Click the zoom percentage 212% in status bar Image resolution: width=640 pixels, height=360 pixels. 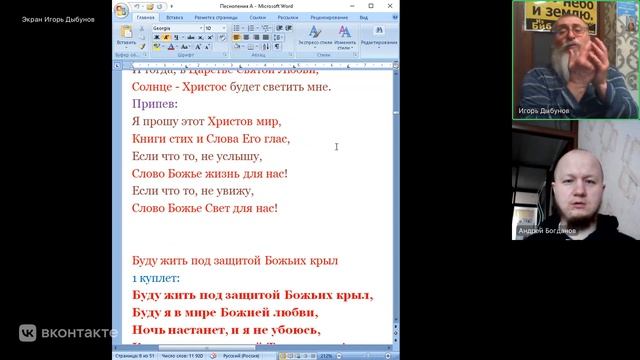(326, 356)
